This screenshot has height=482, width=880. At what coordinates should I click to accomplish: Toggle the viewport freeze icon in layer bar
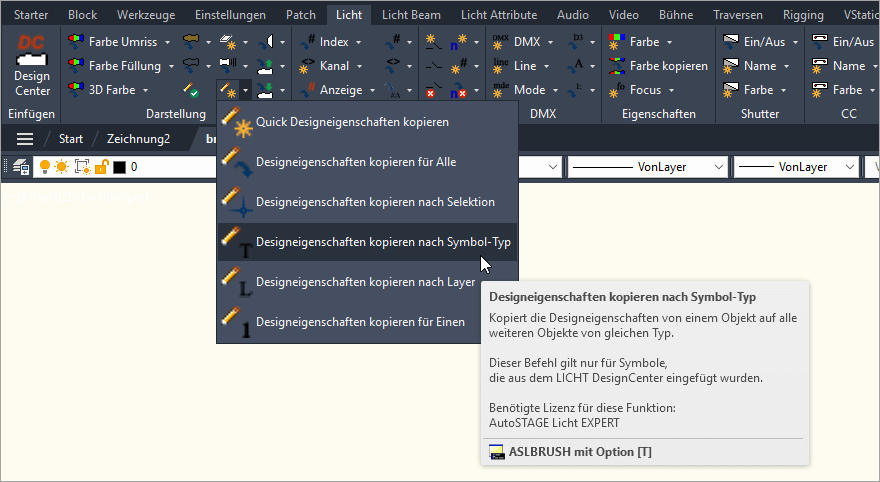click(82, 167)
